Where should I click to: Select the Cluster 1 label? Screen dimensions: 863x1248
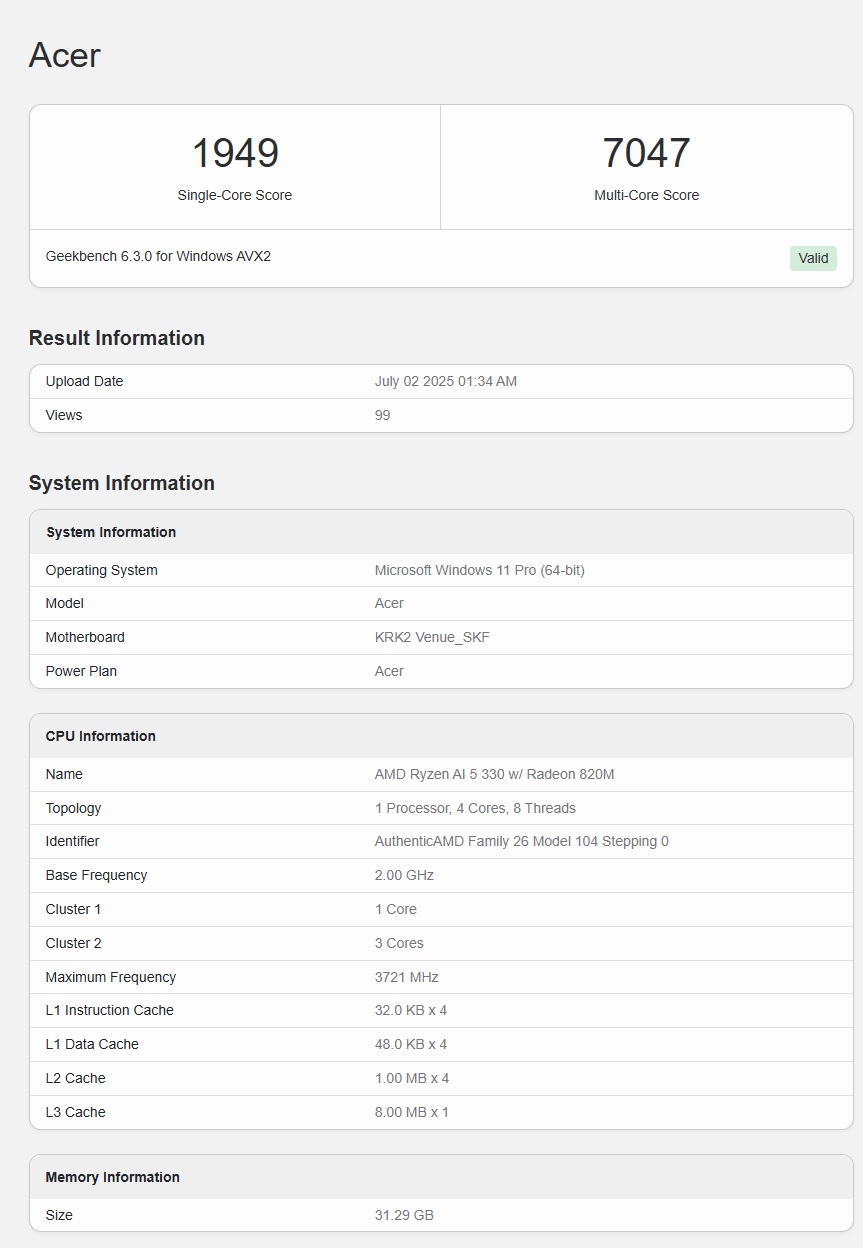(x=73, y=909)
